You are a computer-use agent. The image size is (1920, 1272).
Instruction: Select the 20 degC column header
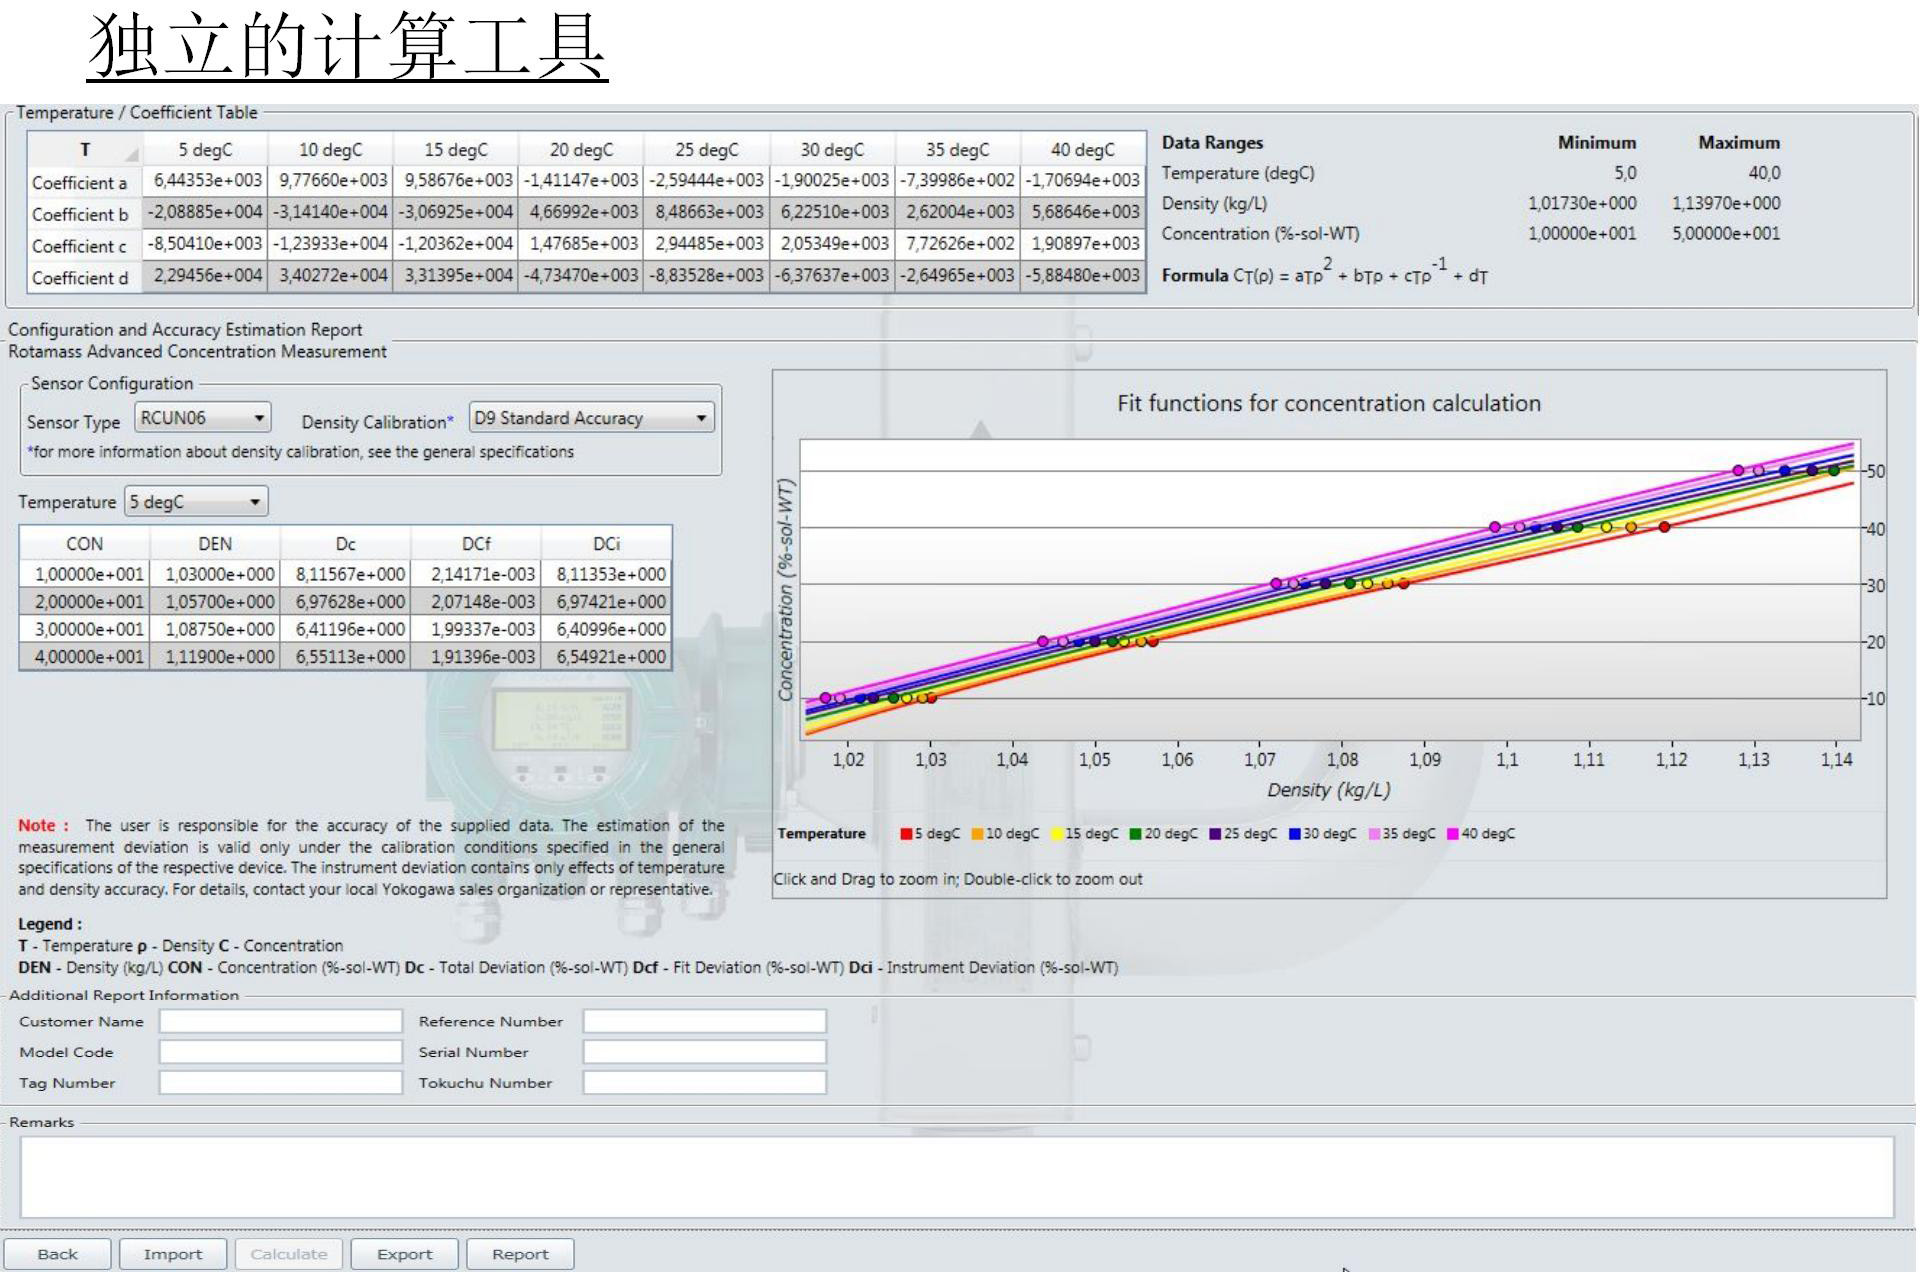(581, 150)
